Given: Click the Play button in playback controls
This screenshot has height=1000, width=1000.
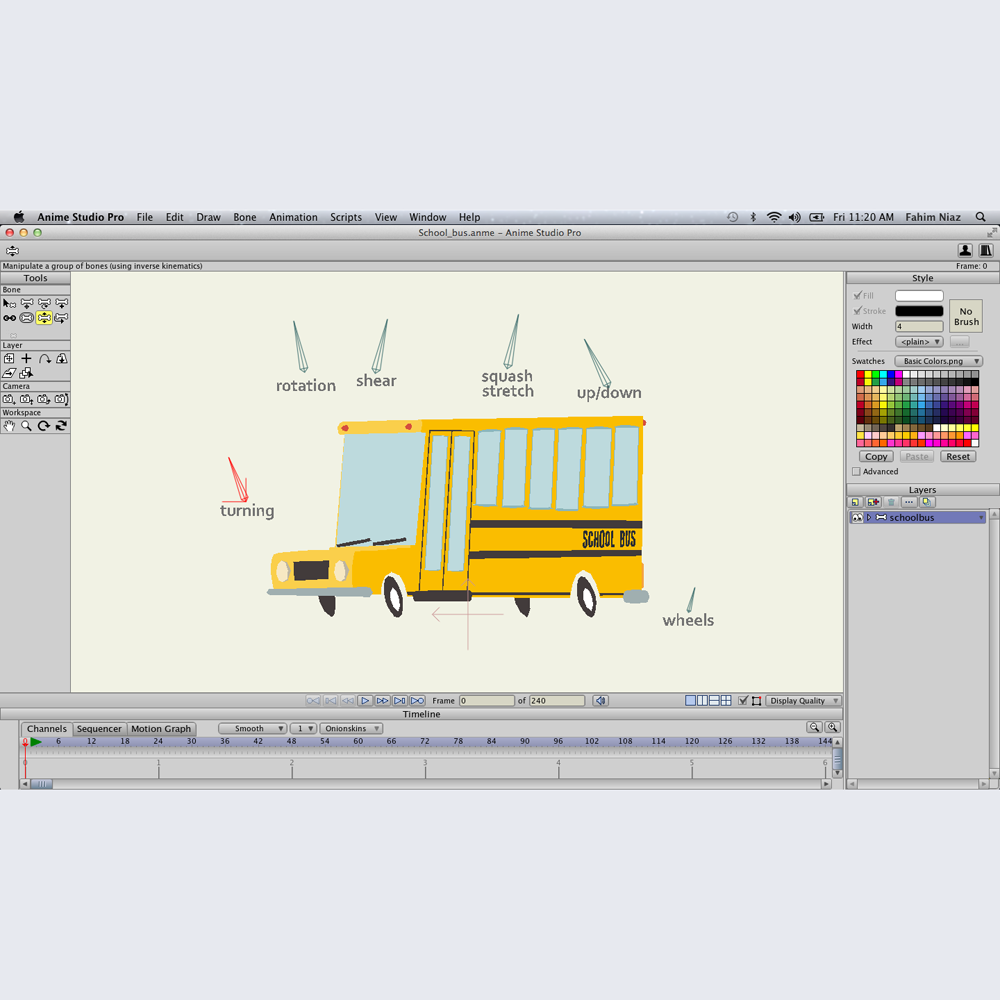Looking at the screenshot, I should tap(365, 700).
